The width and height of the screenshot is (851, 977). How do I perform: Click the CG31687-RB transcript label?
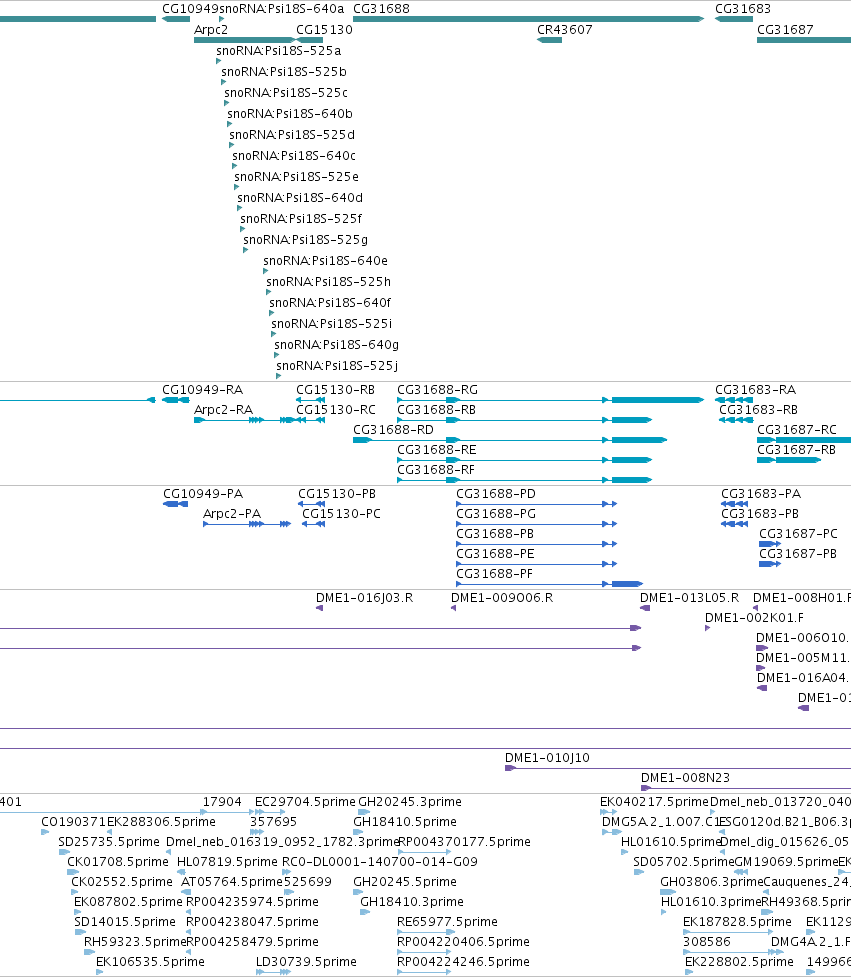pos(796,450)
